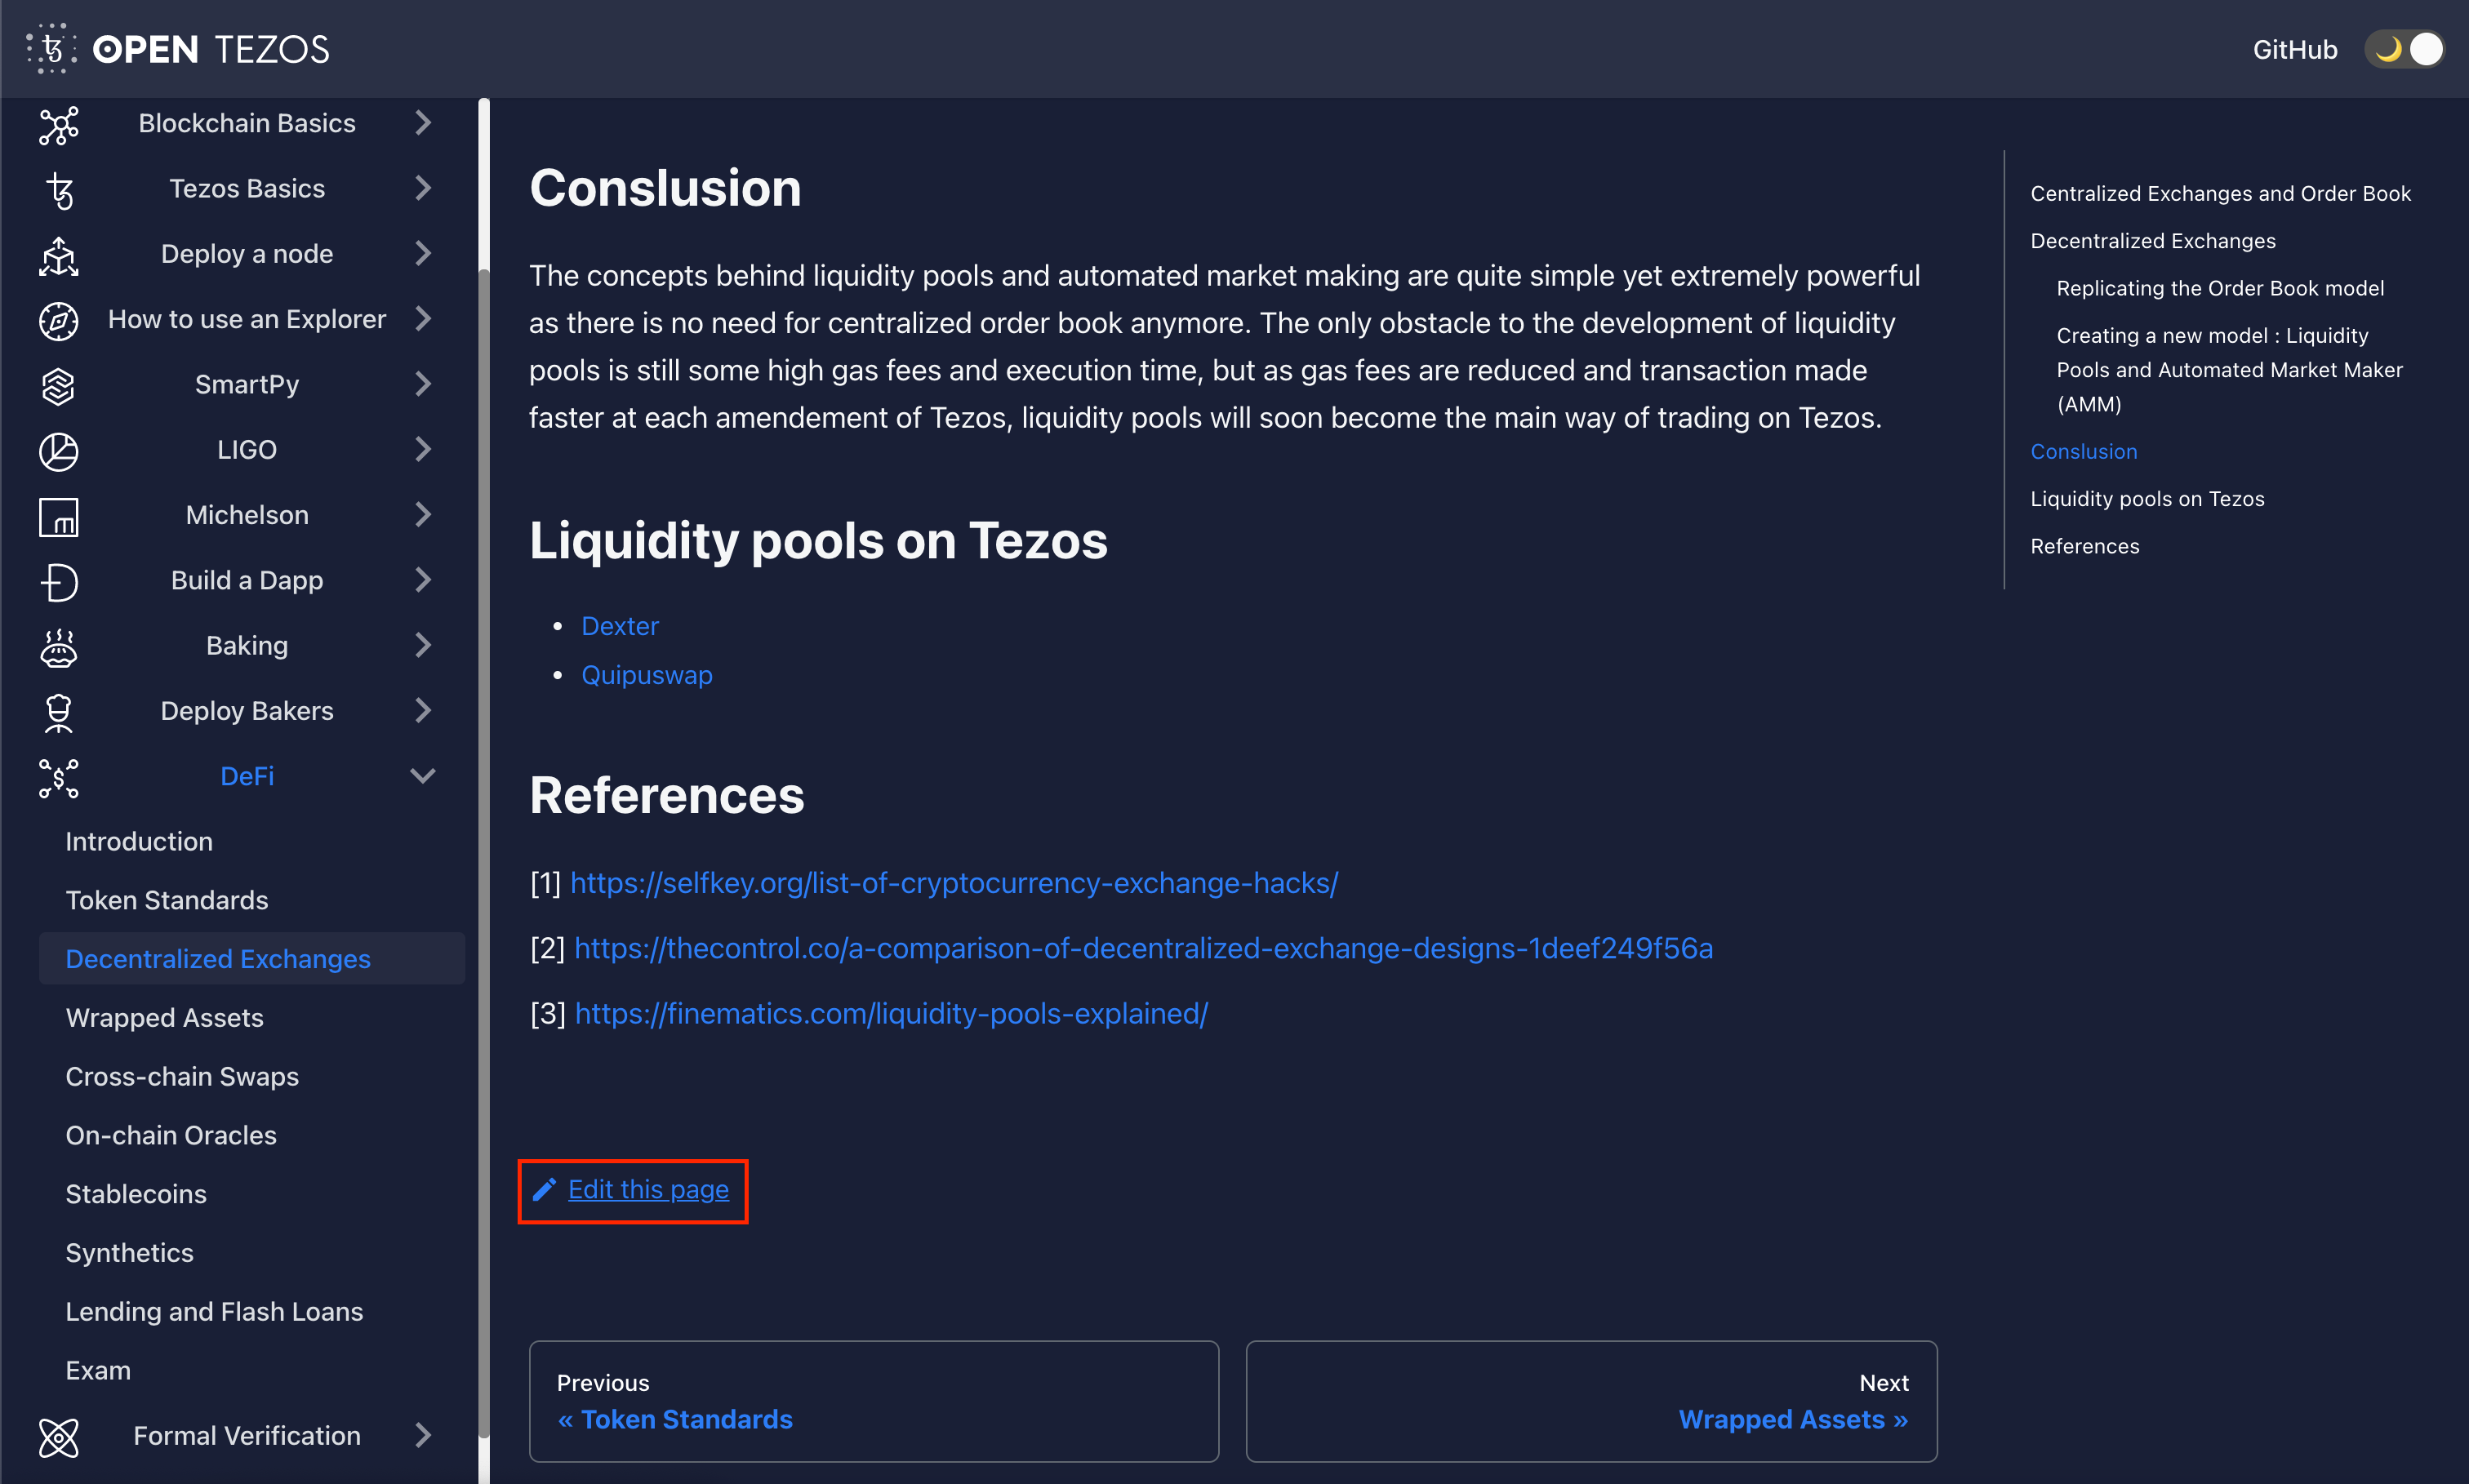Toggle the dark mode switch
The image size is (2469, 1484).
click(2404, 49)
